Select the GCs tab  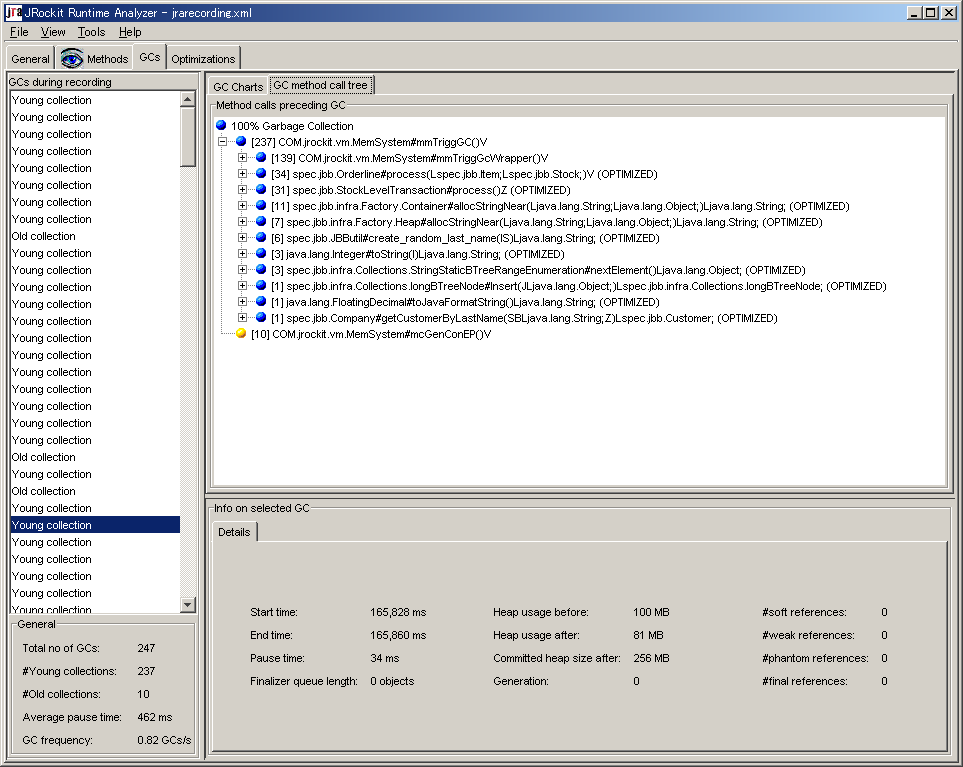pos(149,57)
